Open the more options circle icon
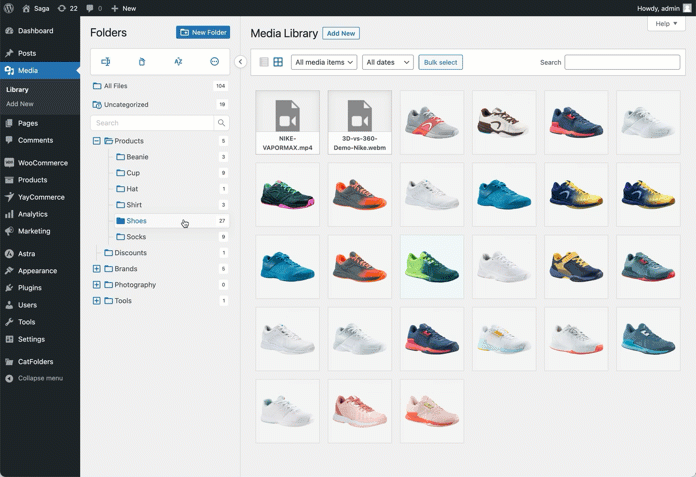Viewport: 696px width, 477px height. [214, 62]
